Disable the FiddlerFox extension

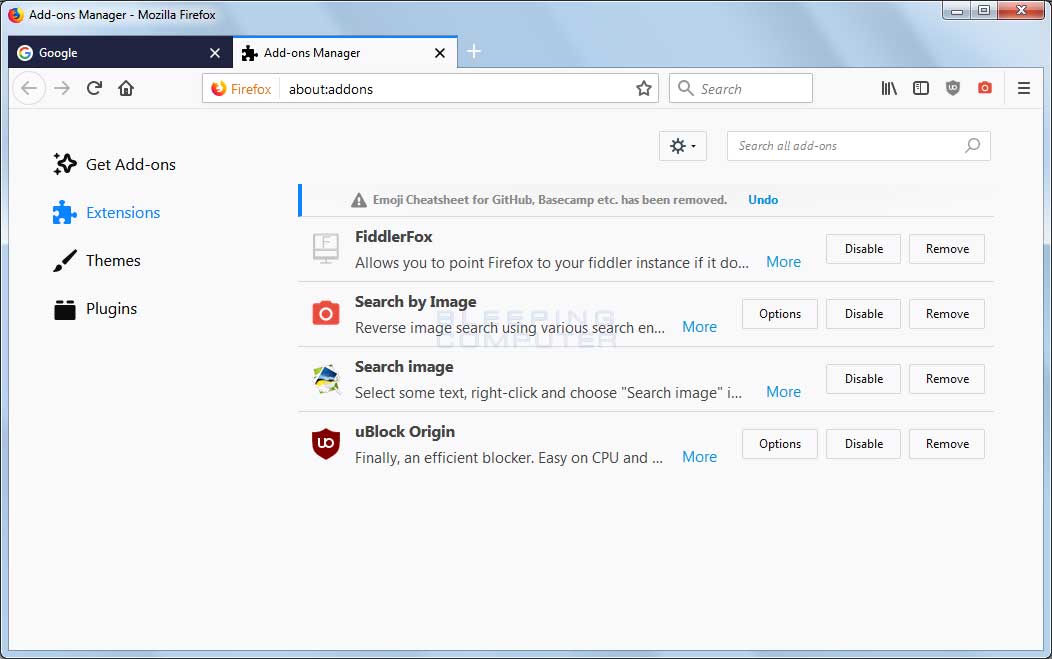862,248
